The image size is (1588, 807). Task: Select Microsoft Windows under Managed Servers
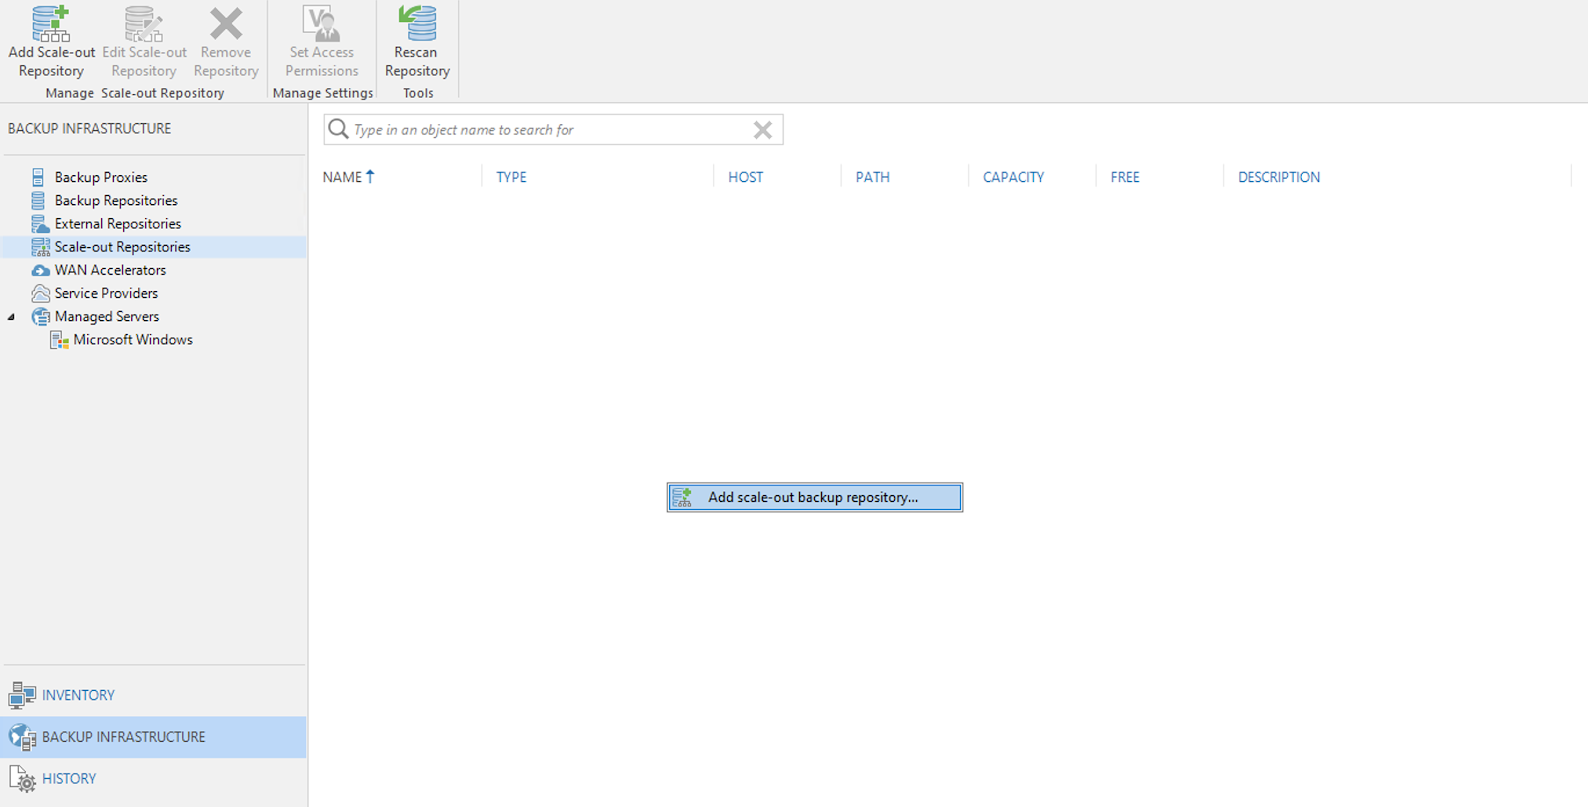pyautogui.click(x=133, y=340)
